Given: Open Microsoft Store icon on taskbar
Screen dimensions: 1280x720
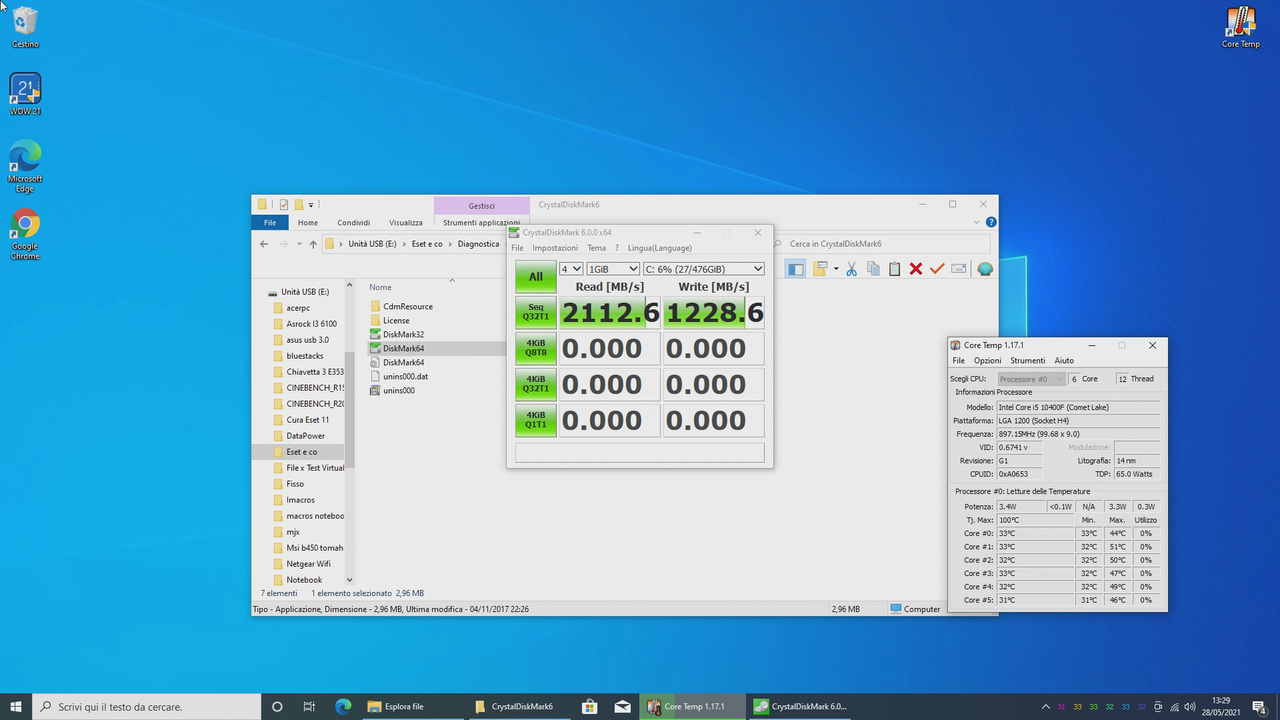Looking at the screenshot, I should pyautogui.click(x=590, y=706).
